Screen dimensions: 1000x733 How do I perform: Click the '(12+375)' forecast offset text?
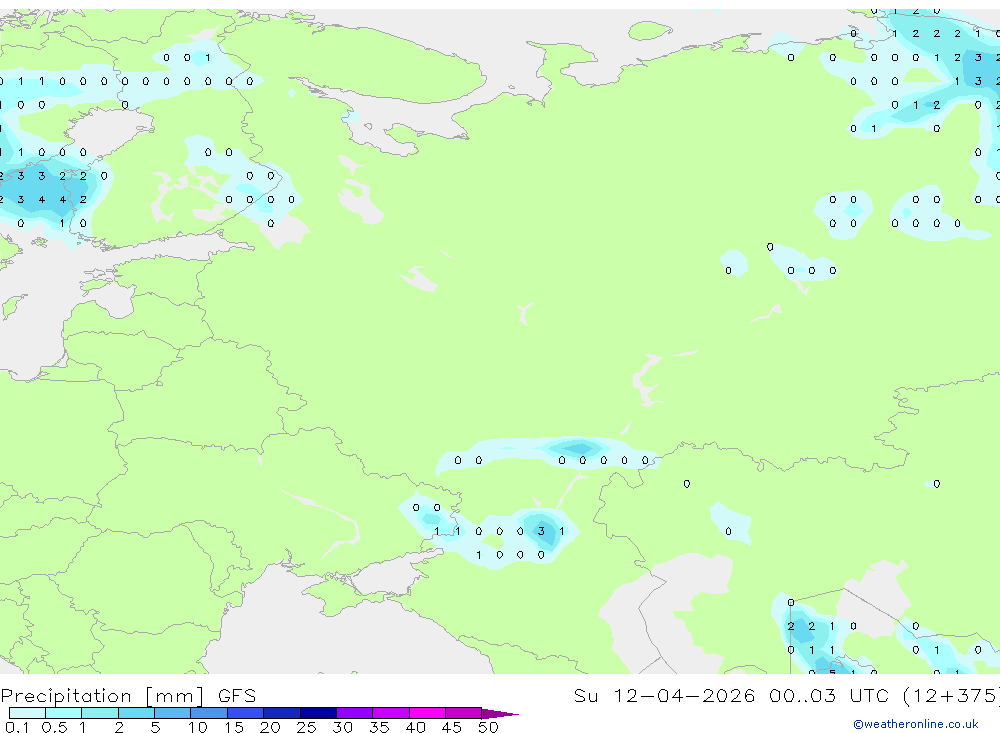click(951, 695)
